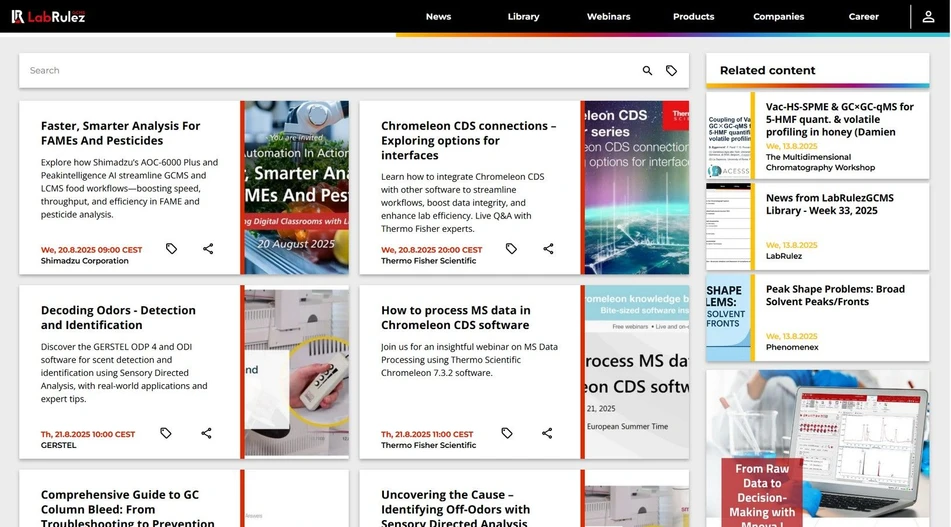Image resolution: width=951 pixels, height=527 pixels.
Task: Click tag icon on Decoding Odors card
Action: click(x=166, y=433)
